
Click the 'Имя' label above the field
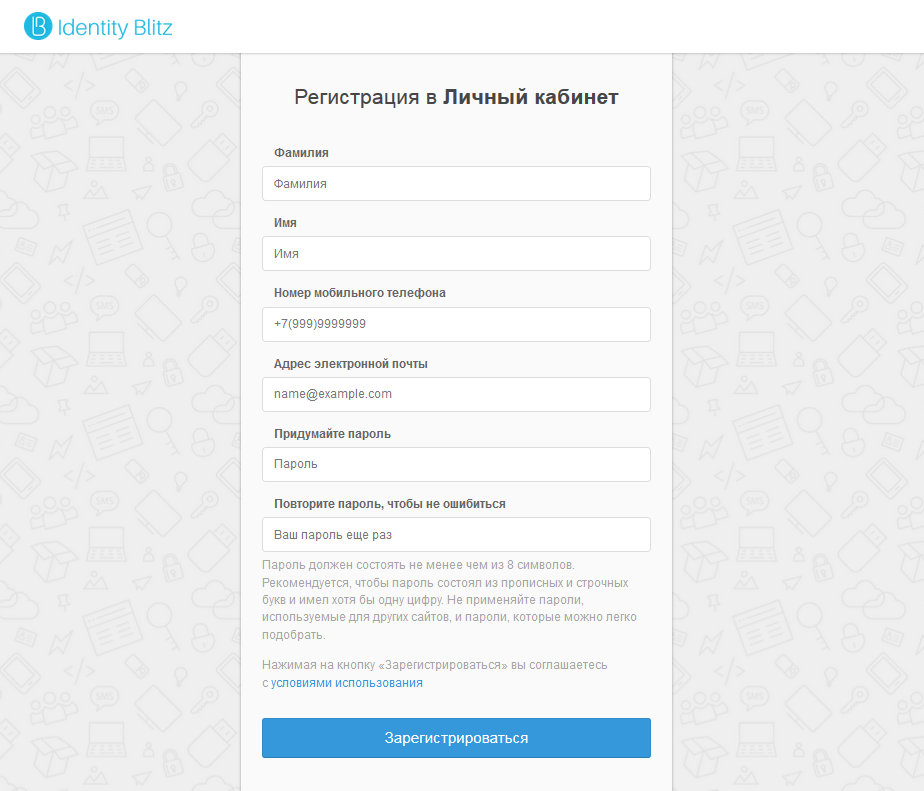[285, 223]
